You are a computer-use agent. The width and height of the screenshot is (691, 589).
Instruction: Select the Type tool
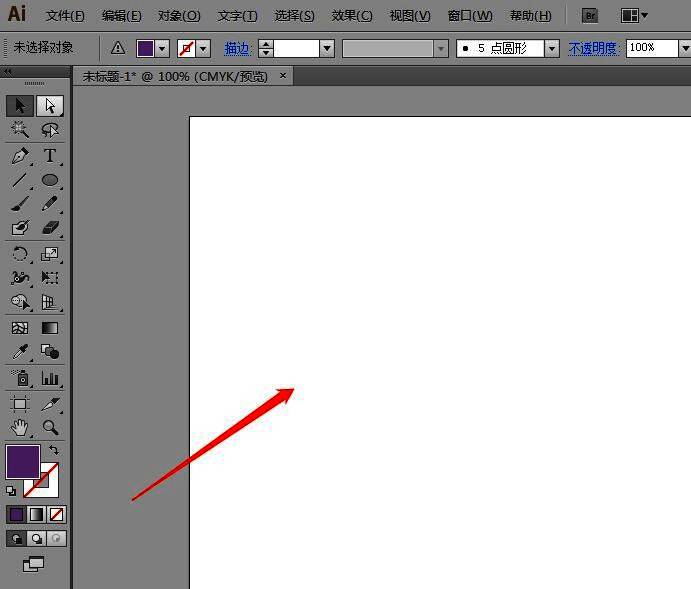click(49, 156)
